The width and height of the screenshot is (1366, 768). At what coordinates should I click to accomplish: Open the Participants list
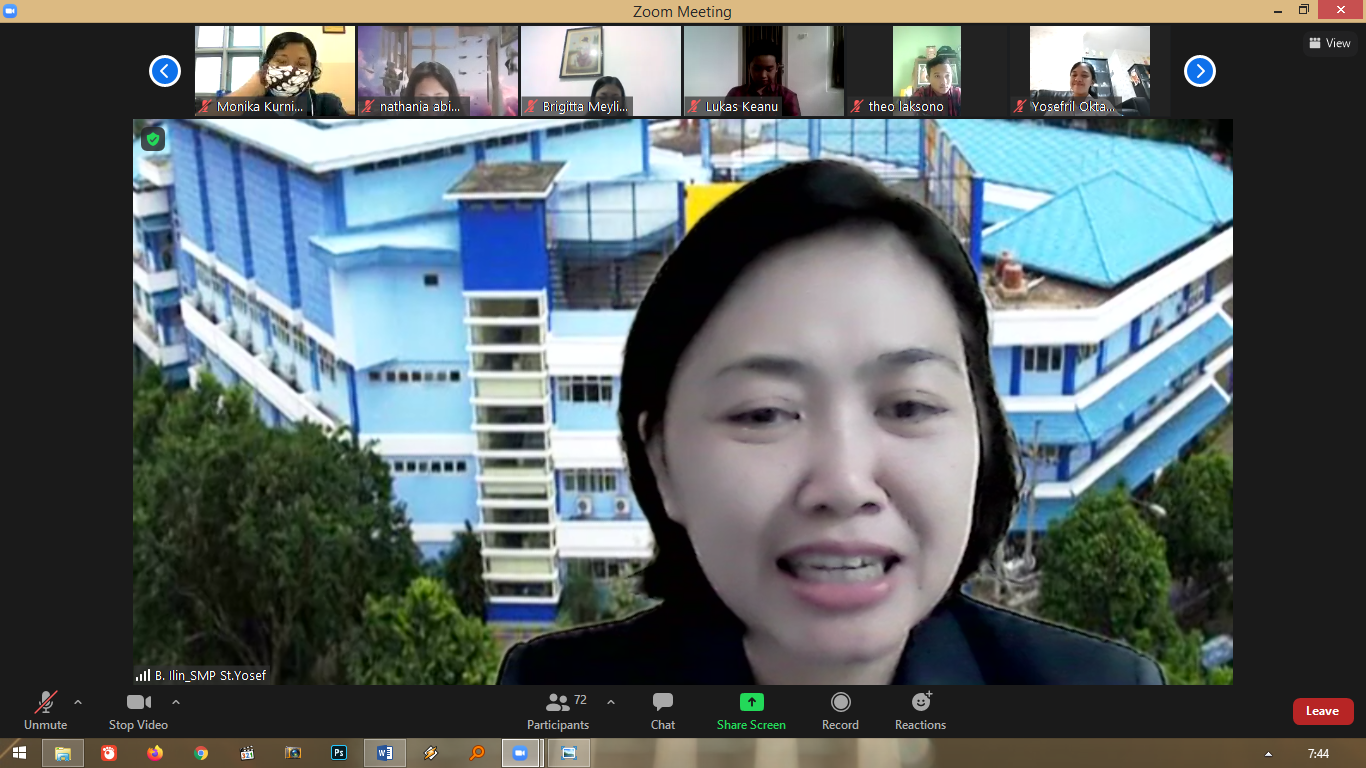pos(558,703)
